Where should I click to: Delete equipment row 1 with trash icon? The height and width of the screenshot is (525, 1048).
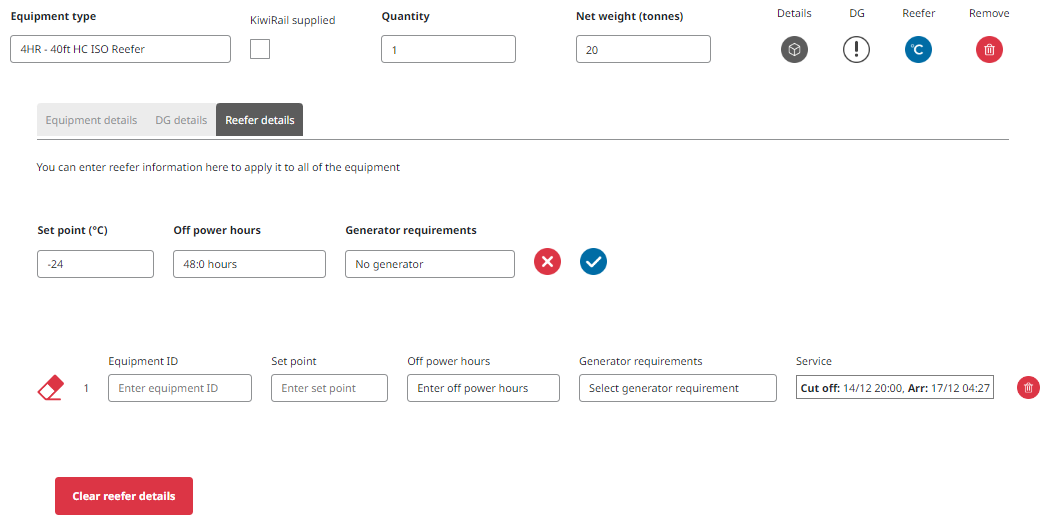(x=1028, y=388)
